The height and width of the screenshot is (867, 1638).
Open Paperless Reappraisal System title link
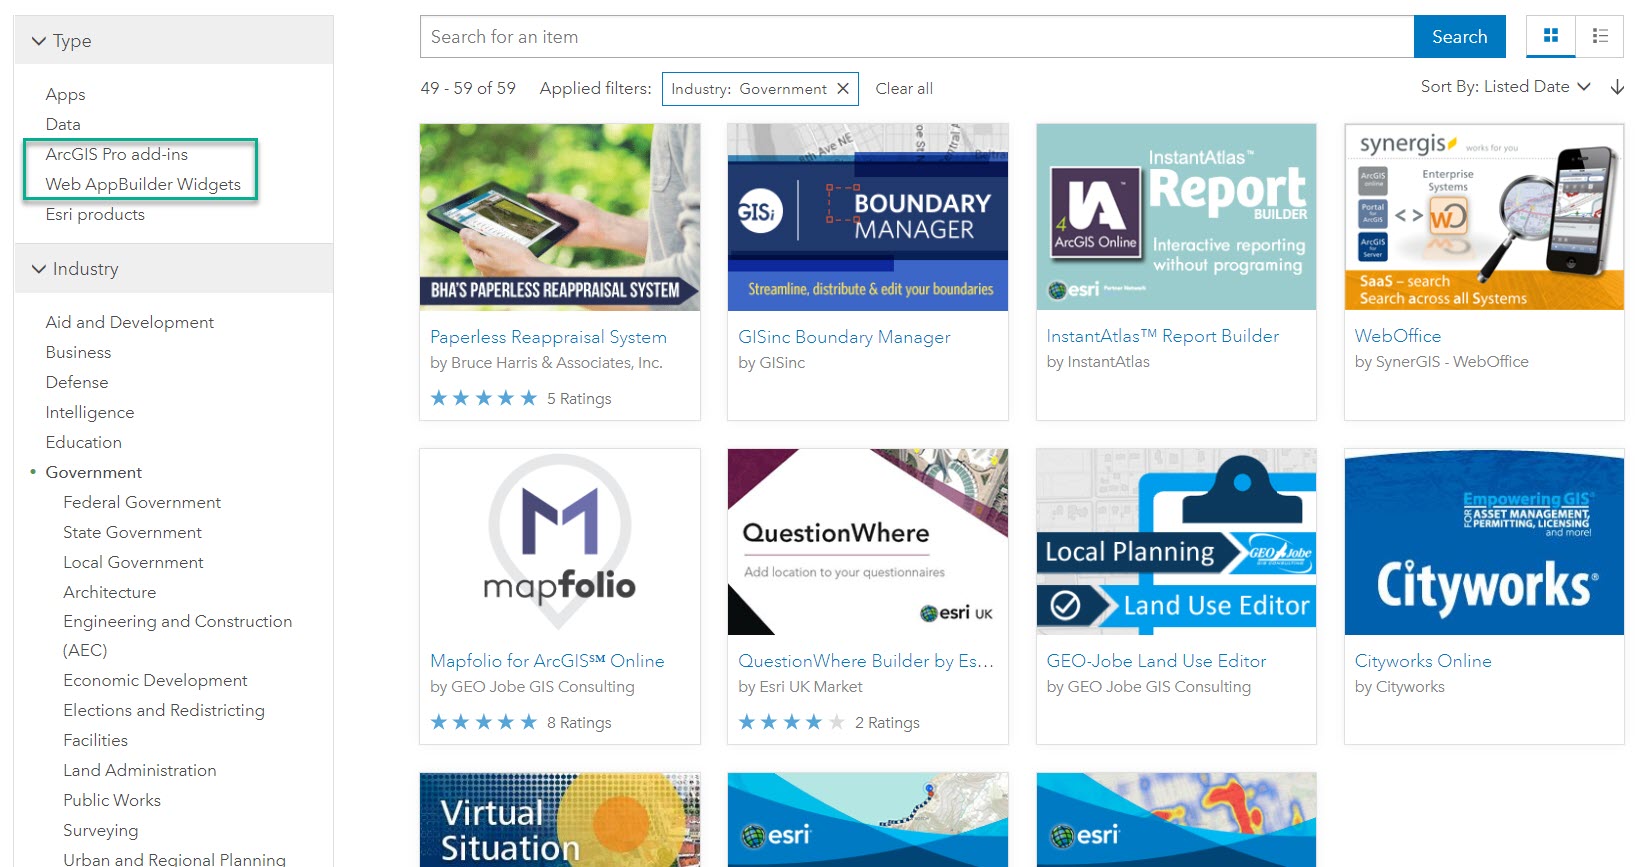tap(548, 337)
